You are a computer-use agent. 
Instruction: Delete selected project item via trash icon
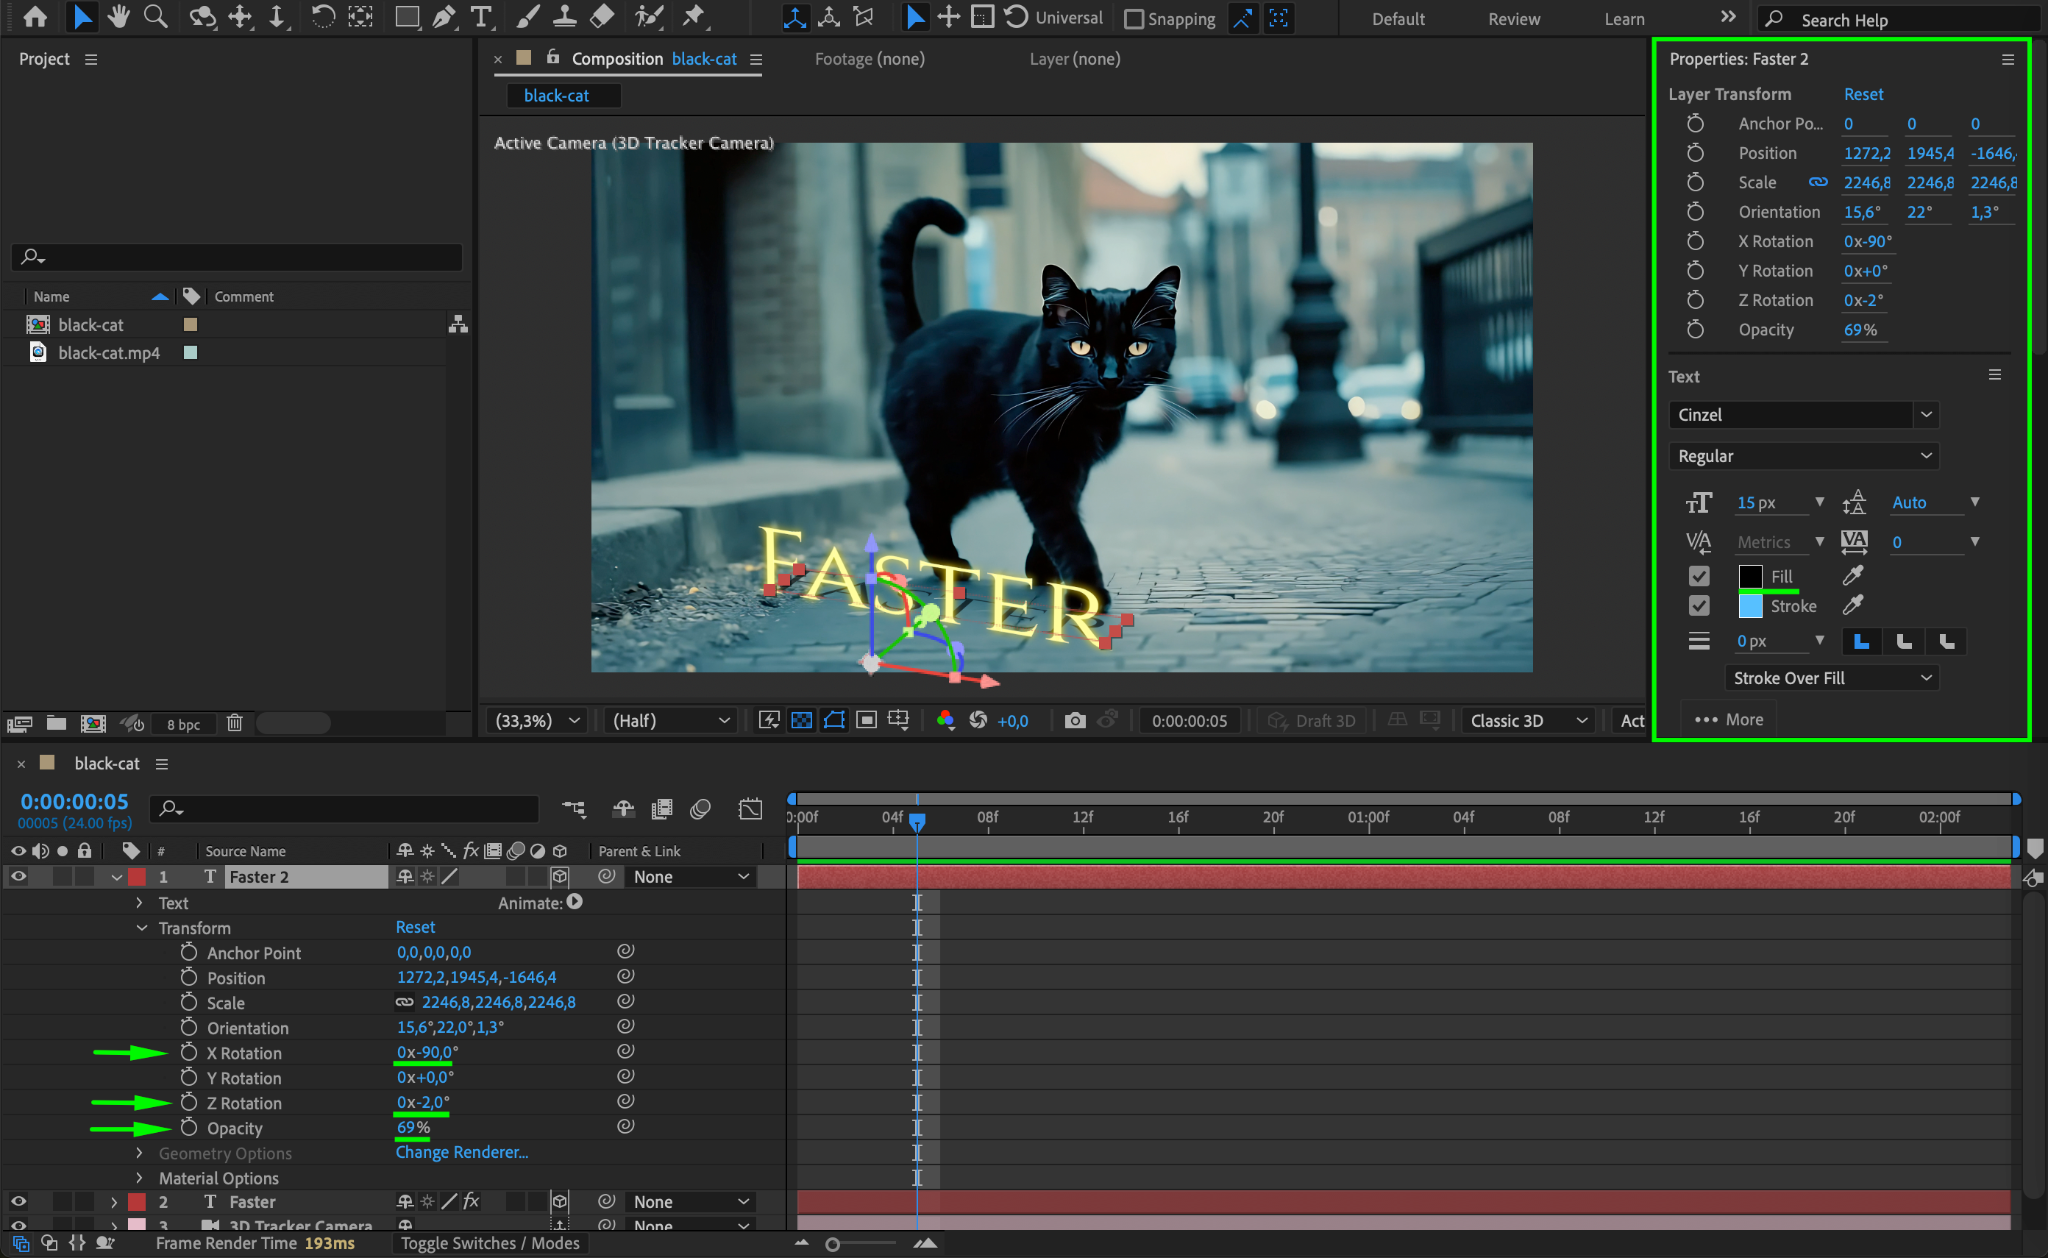click(234, 723)
